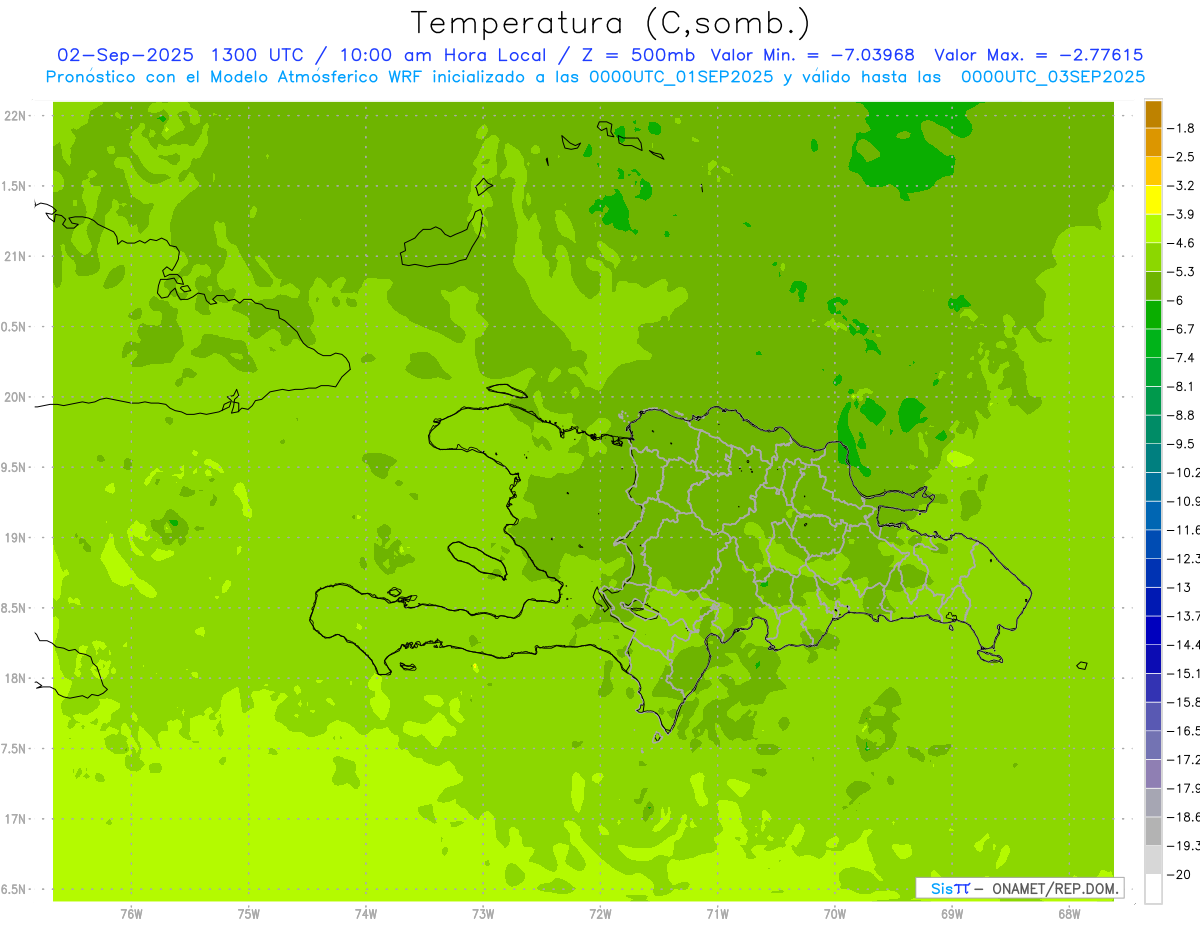Click the brown swatch above -1.8
Viewport: 1200px width, 927px height.
pyautogui.click(x=1153, y=114)
